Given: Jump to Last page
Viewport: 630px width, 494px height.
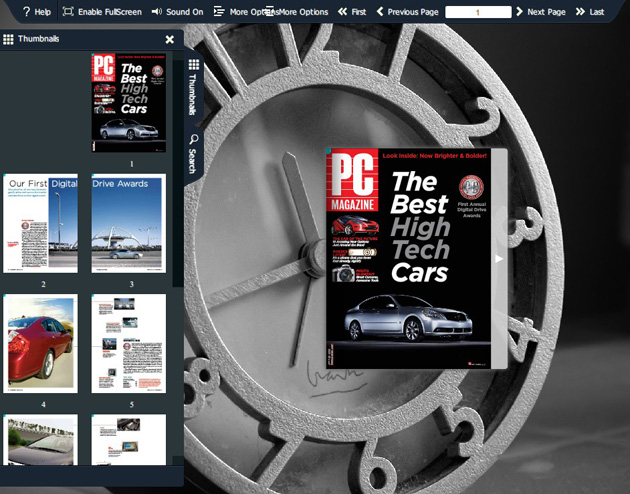Looking at the screenshot, I should click(x=590, y=12).
